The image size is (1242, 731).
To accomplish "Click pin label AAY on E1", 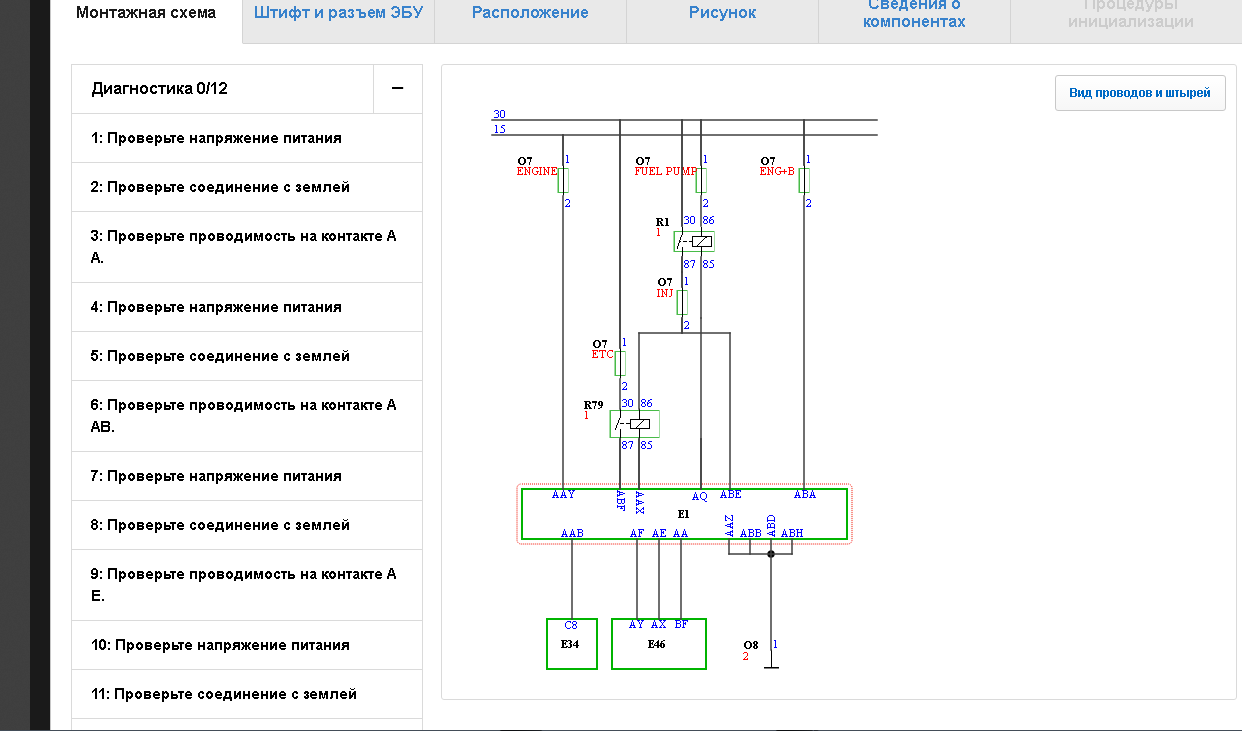I will tap(564, 495).
